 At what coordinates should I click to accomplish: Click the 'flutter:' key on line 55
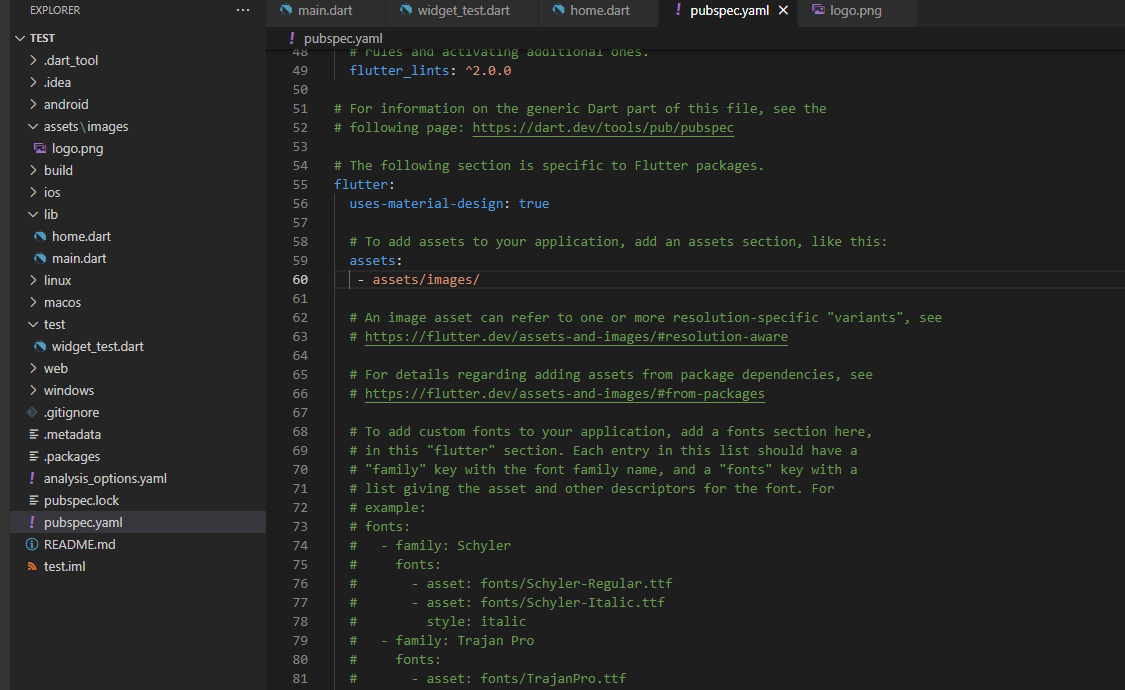click(x=364, y=184)
